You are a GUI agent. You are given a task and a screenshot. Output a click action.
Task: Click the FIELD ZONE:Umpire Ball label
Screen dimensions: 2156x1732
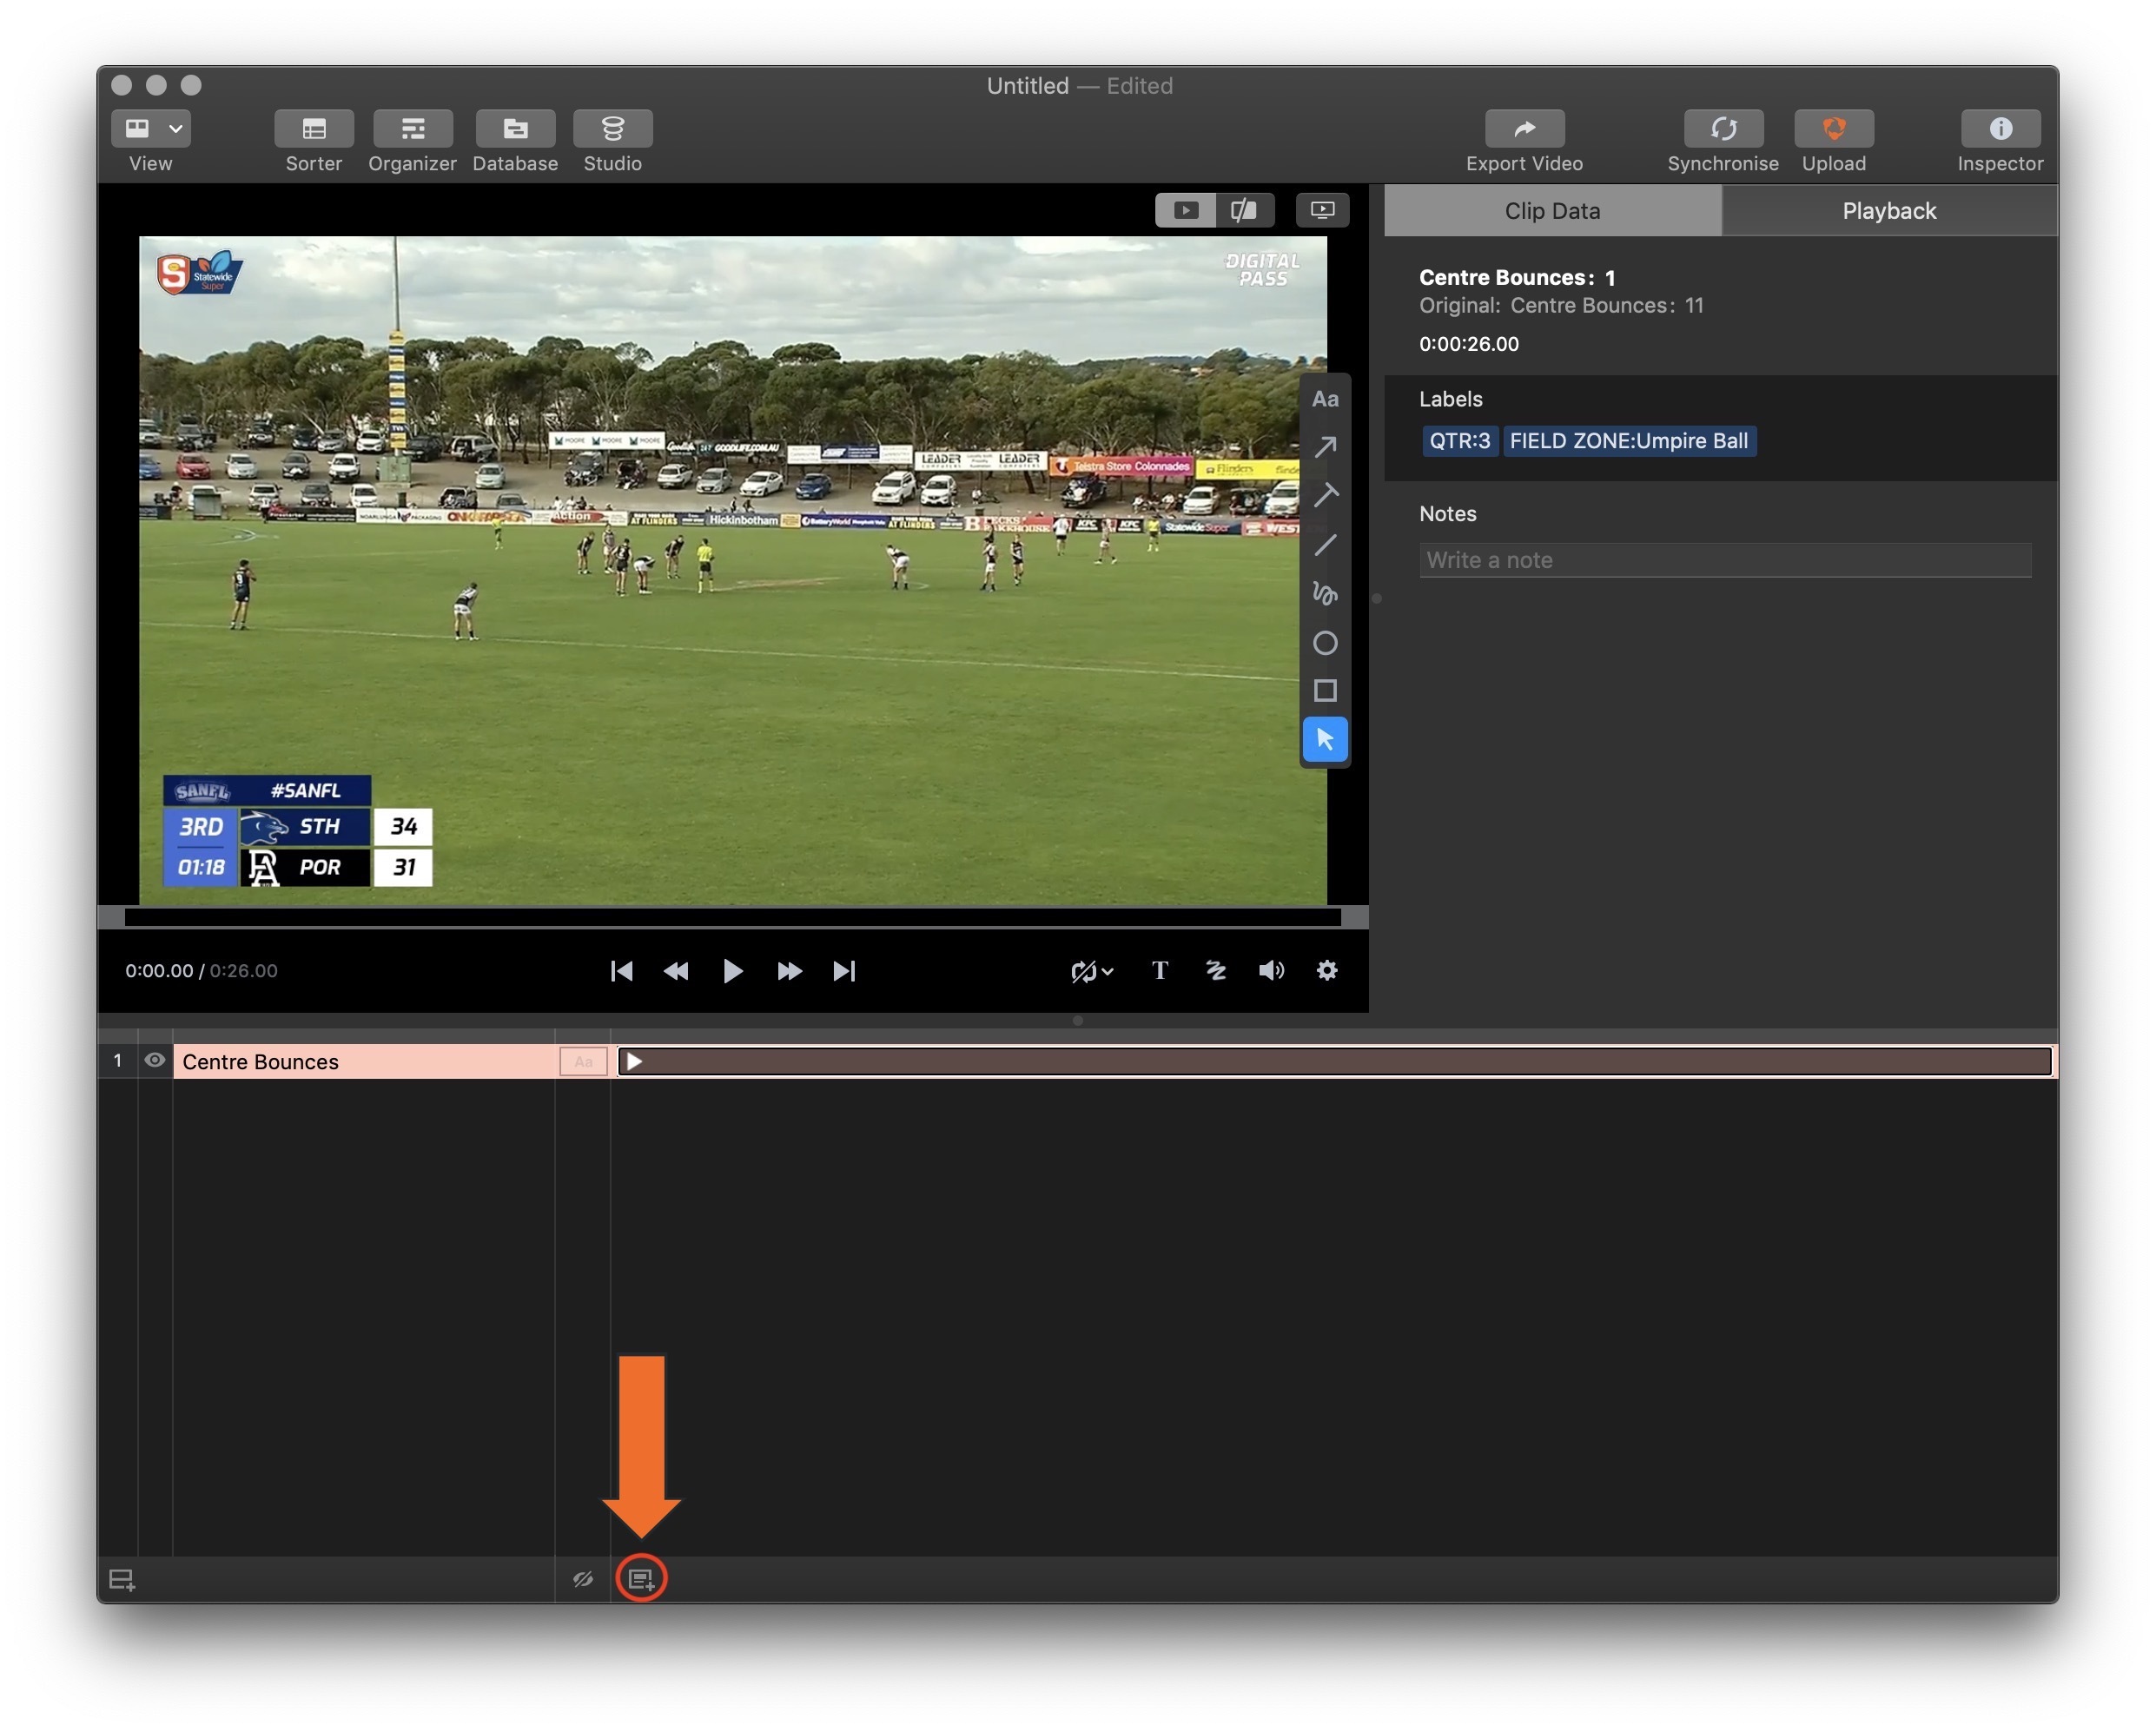click(1629, 441)
